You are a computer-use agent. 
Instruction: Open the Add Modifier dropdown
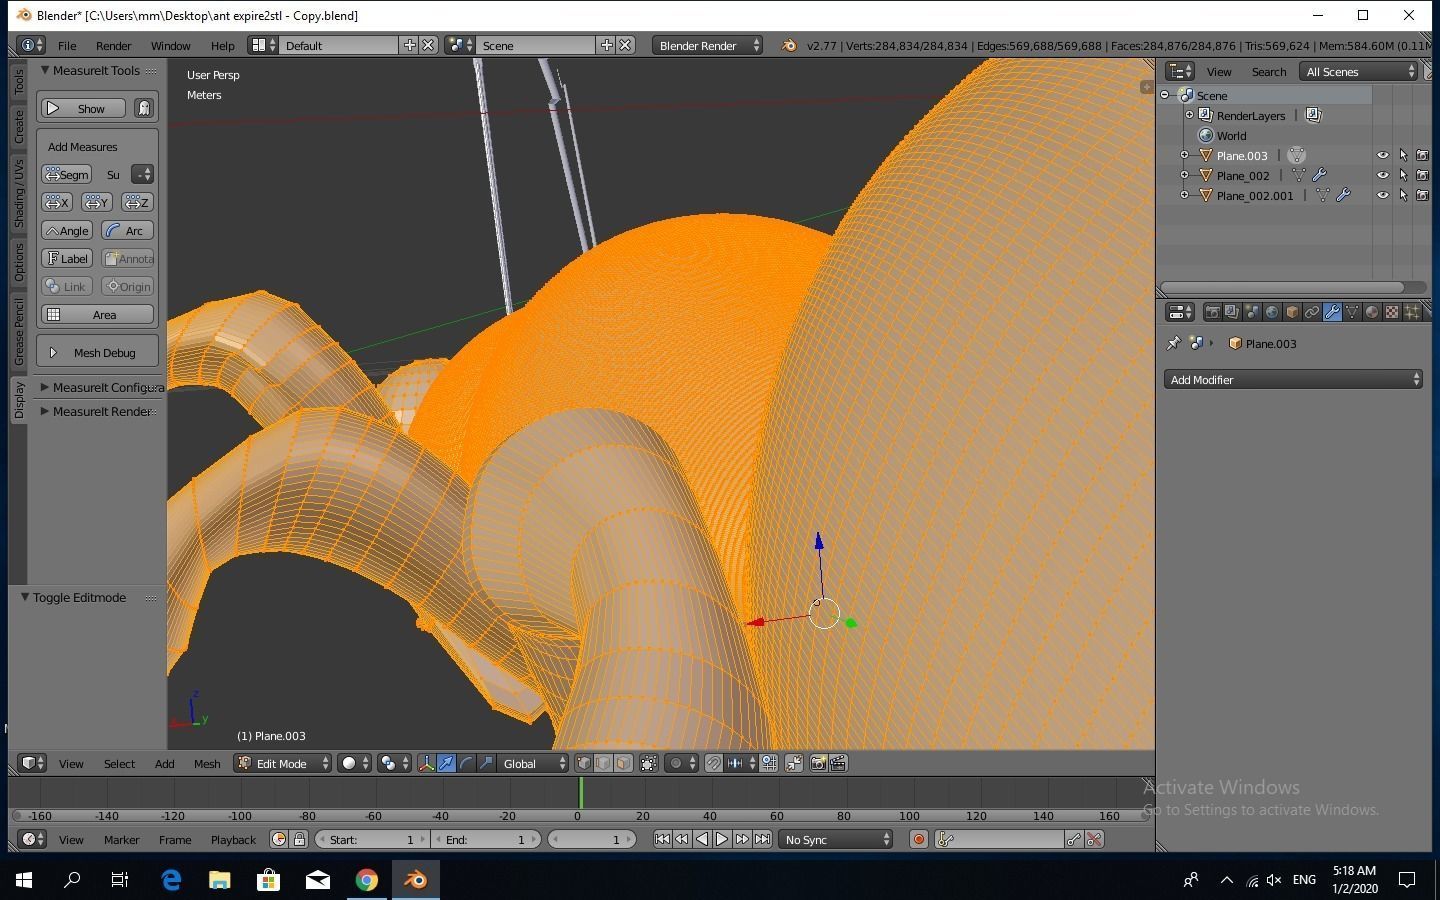1293,380
